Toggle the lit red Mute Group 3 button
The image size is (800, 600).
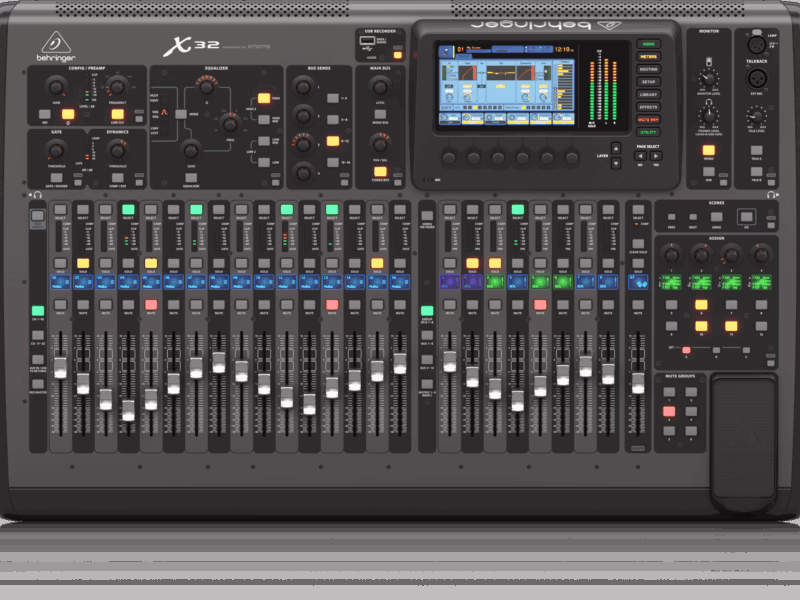pyautogui.click(x=669, y=412)
